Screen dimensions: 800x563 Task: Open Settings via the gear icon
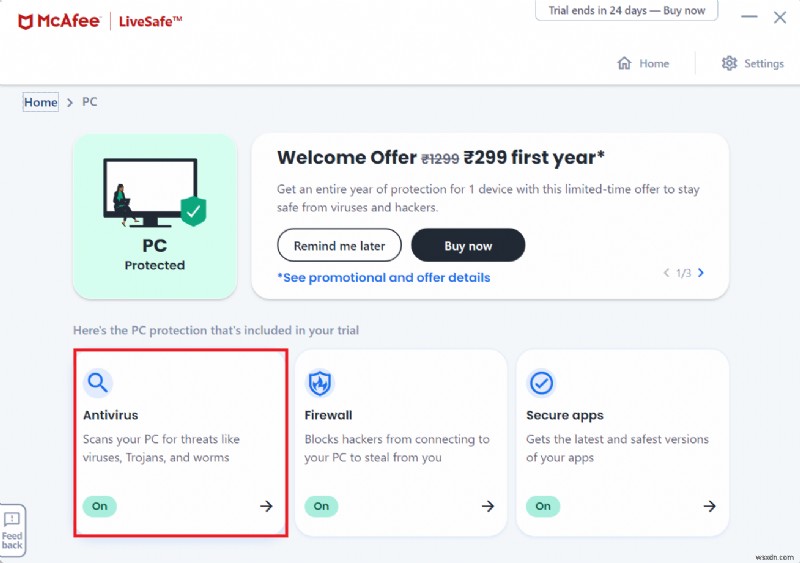729,63
